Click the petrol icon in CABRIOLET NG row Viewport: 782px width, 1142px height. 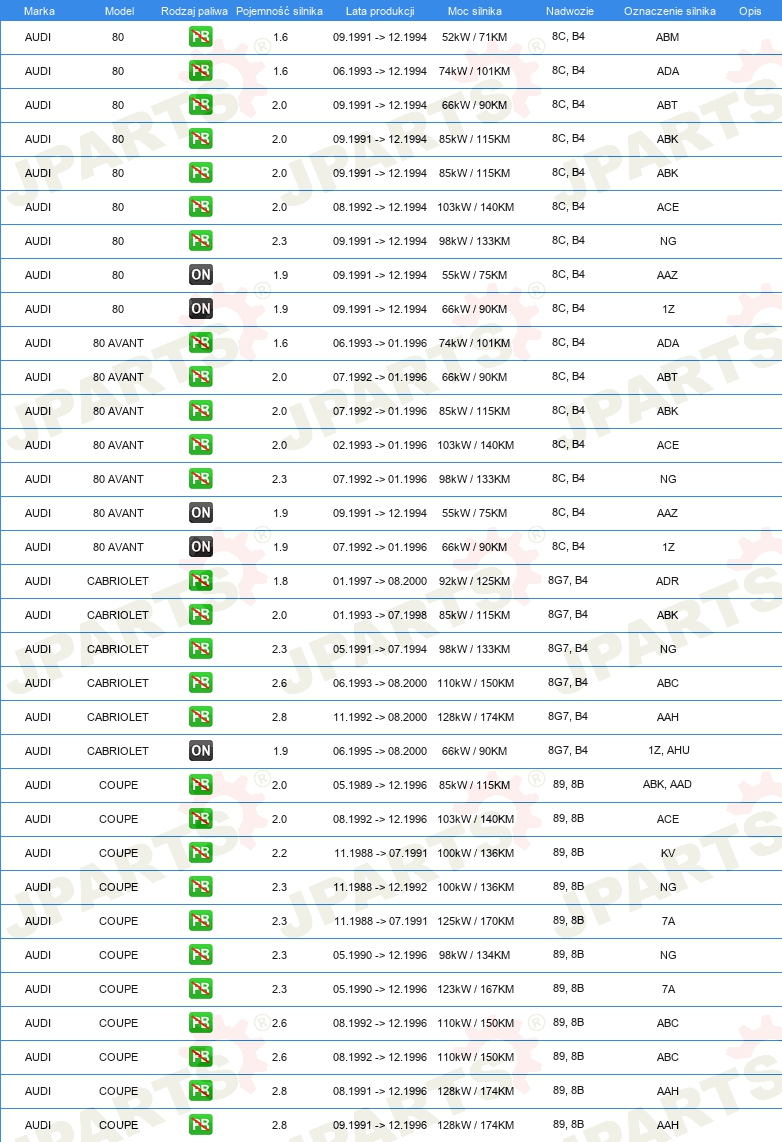tap(200, 648)
